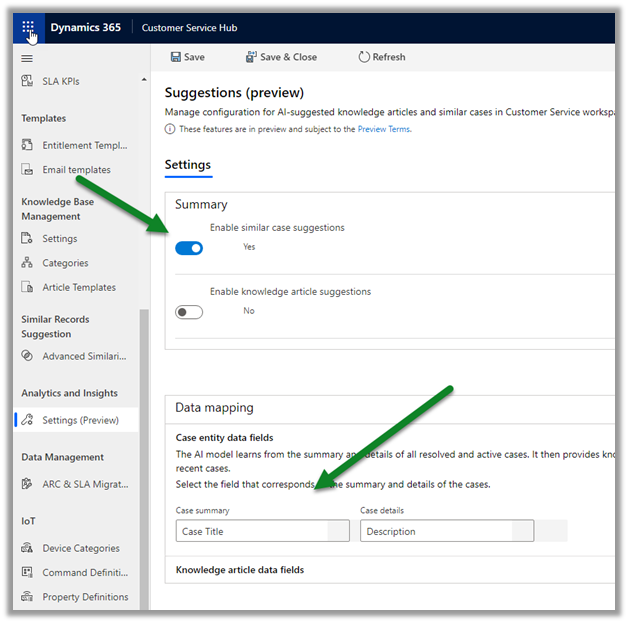The width and height of the screenshot is (628, 623).
Task: Open the Case summary dropdown
Action: click(262, 531)
